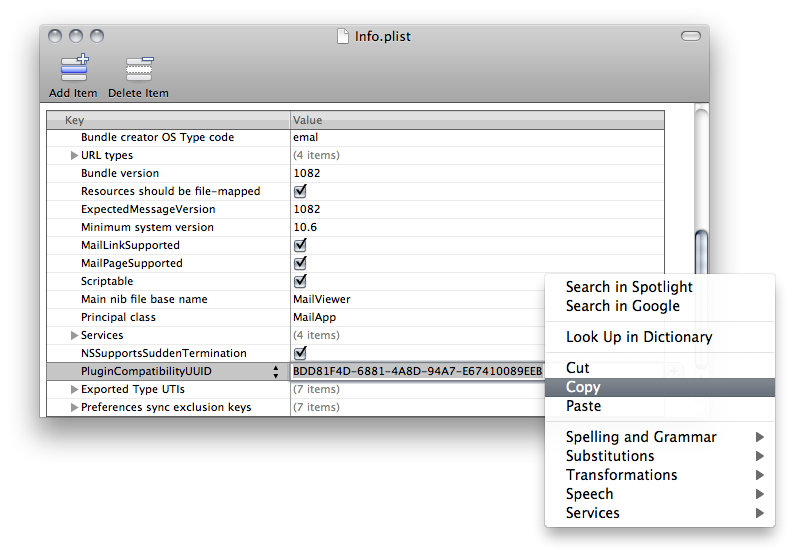Click the Info.plist document icon in title bar
Image resolution: width=800 pixels, height=550 pixels.
pos(343,36)
